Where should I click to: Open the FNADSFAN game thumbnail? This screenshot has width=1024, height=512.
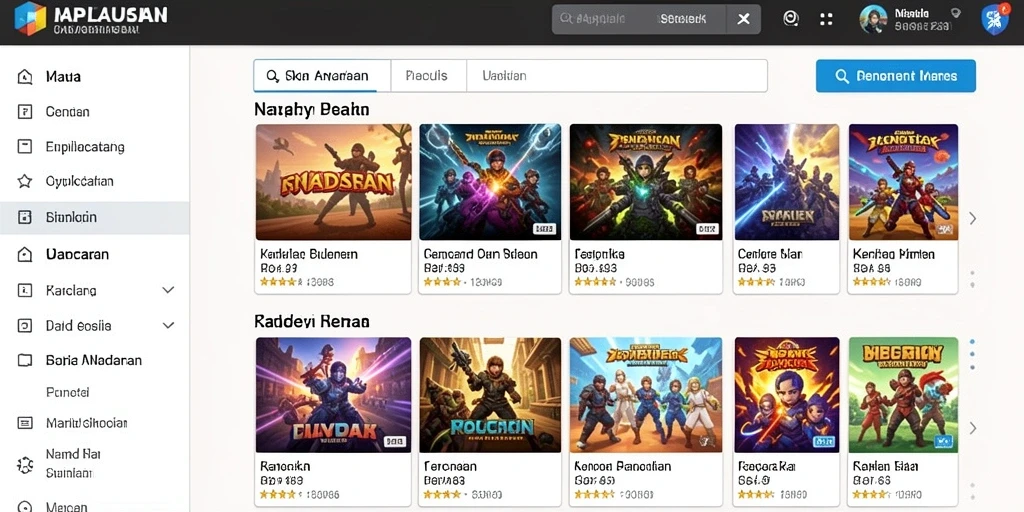pos(334,182)
